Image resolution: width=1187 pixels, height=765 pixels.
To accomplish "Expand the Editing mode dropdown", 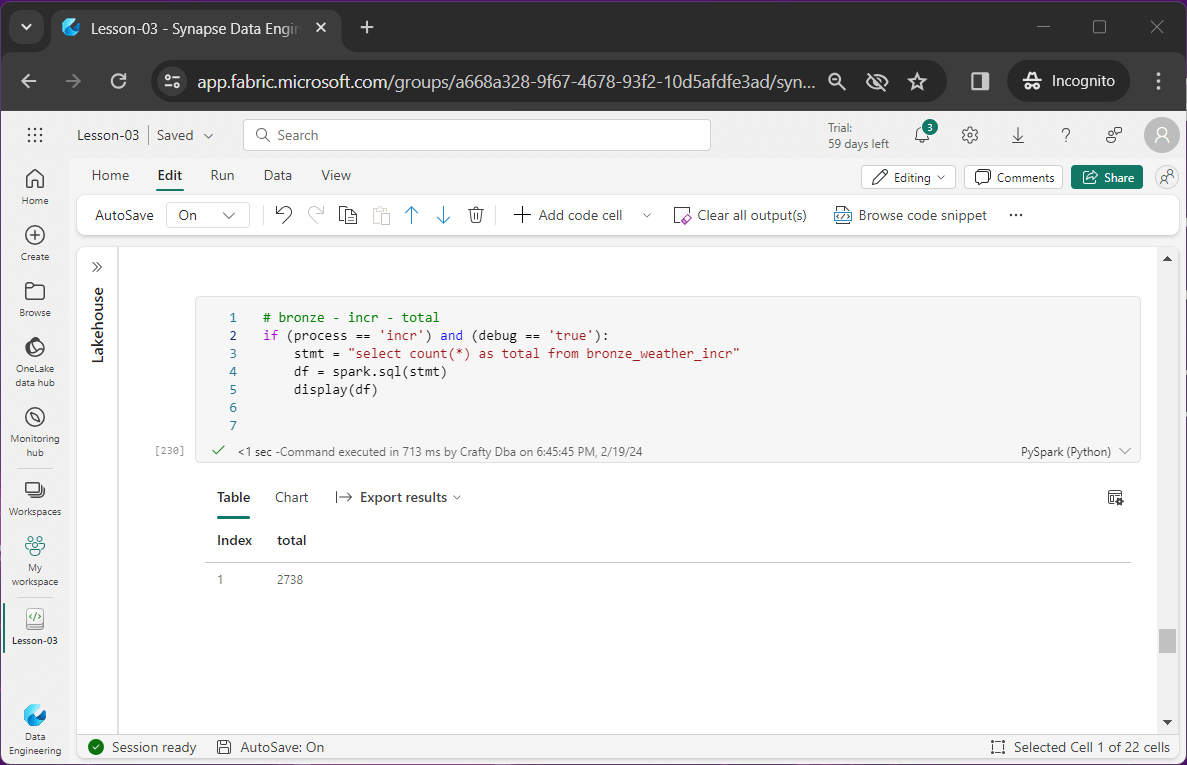I will tap(908, 177).
